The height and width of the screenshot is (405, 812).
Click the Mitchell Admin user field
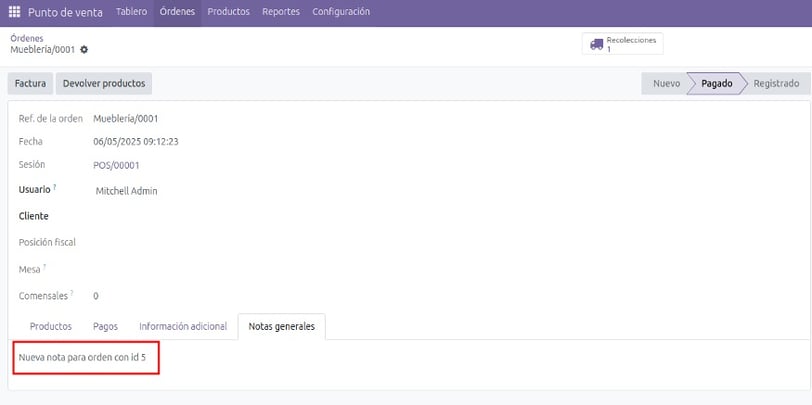tap(127, 191)
